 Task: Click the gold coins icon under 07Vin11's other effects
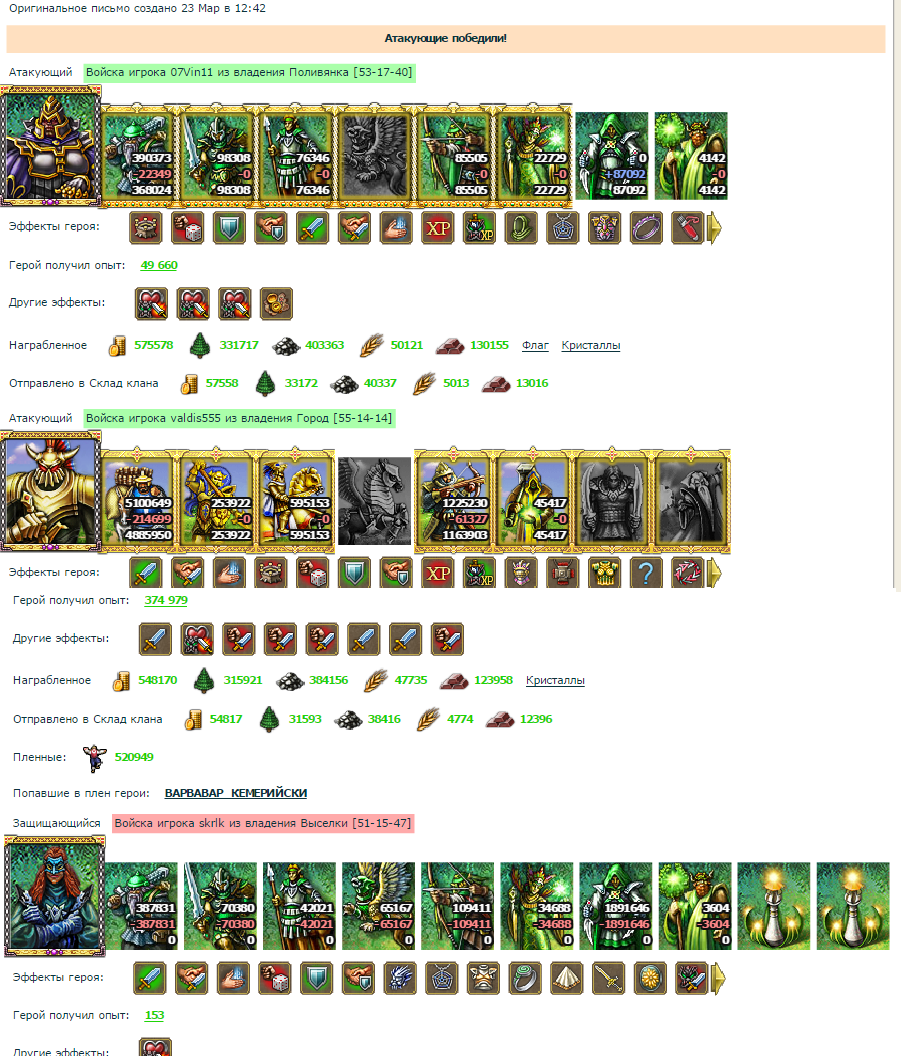(277, 303)
